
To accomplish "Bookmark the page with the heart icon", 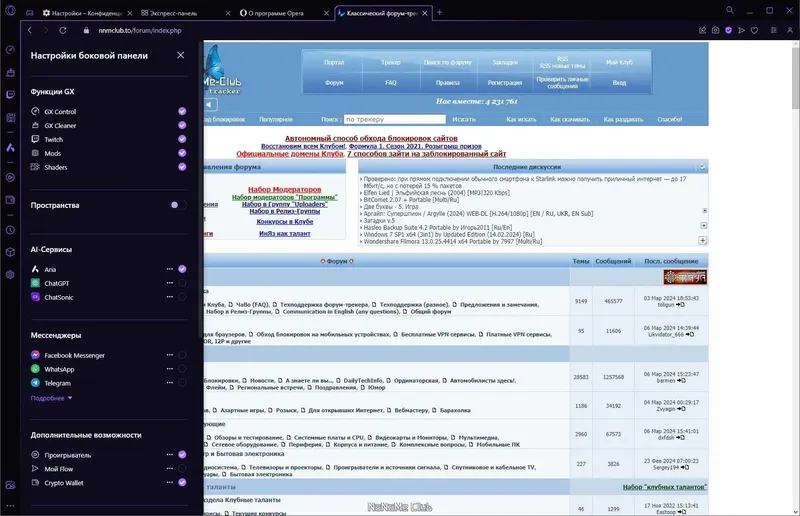I will click(x=755, y=31).
